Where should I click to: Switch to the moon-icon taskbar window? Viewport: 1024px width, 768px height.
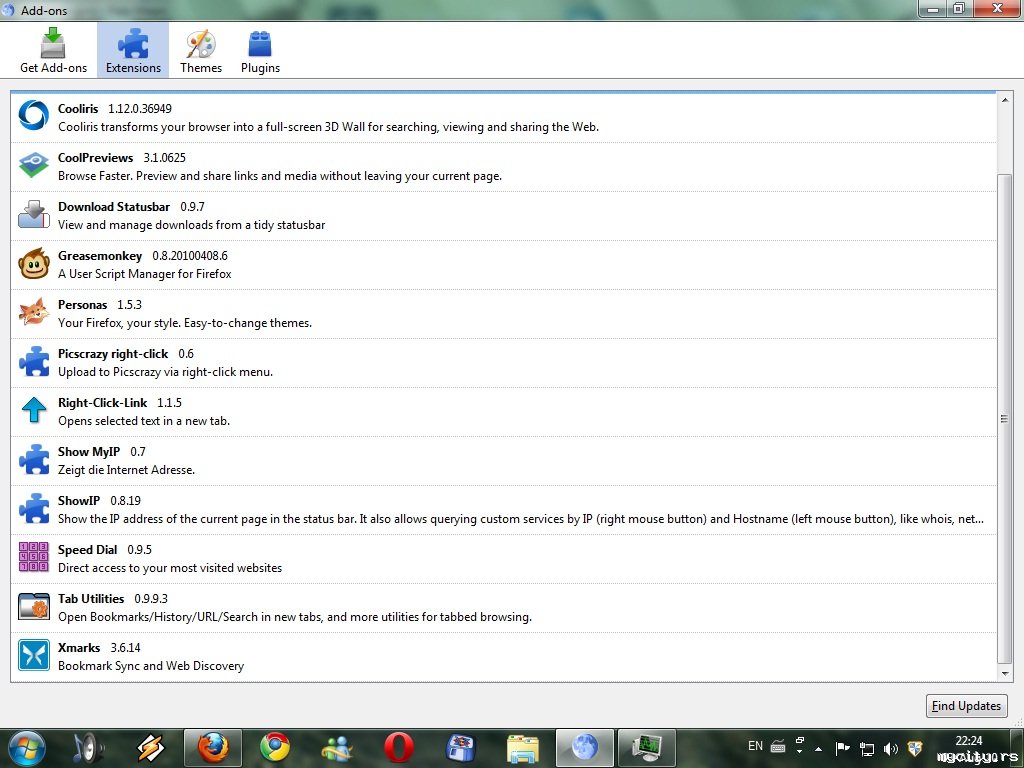tap(584, 748)
